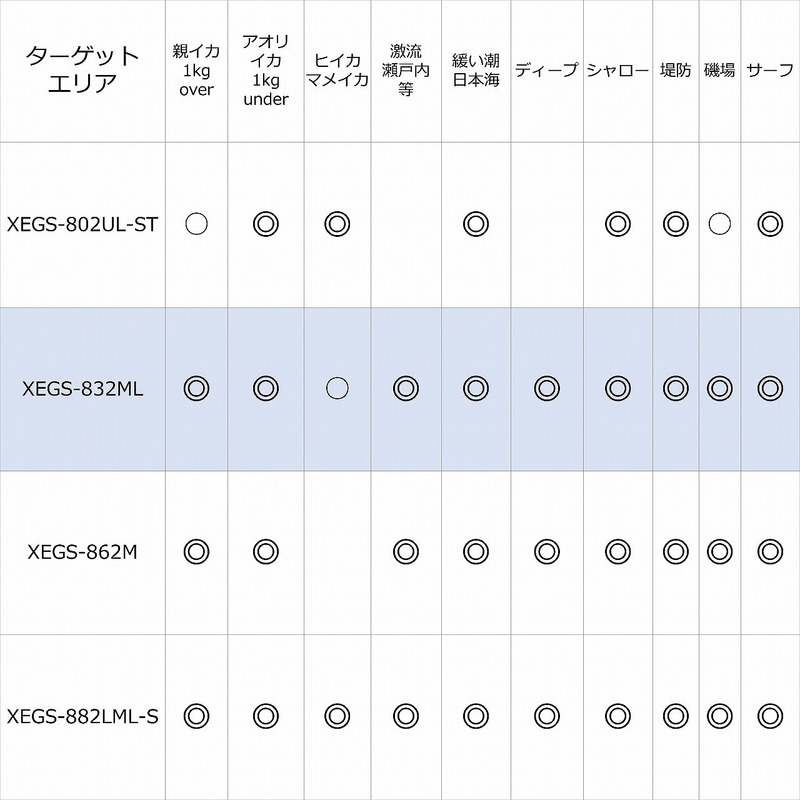Click the double circle for XEGS-882LML-S ヒイカ マメイカ
The height and width of the screenshot is (800, 800).
coord(337,714)
